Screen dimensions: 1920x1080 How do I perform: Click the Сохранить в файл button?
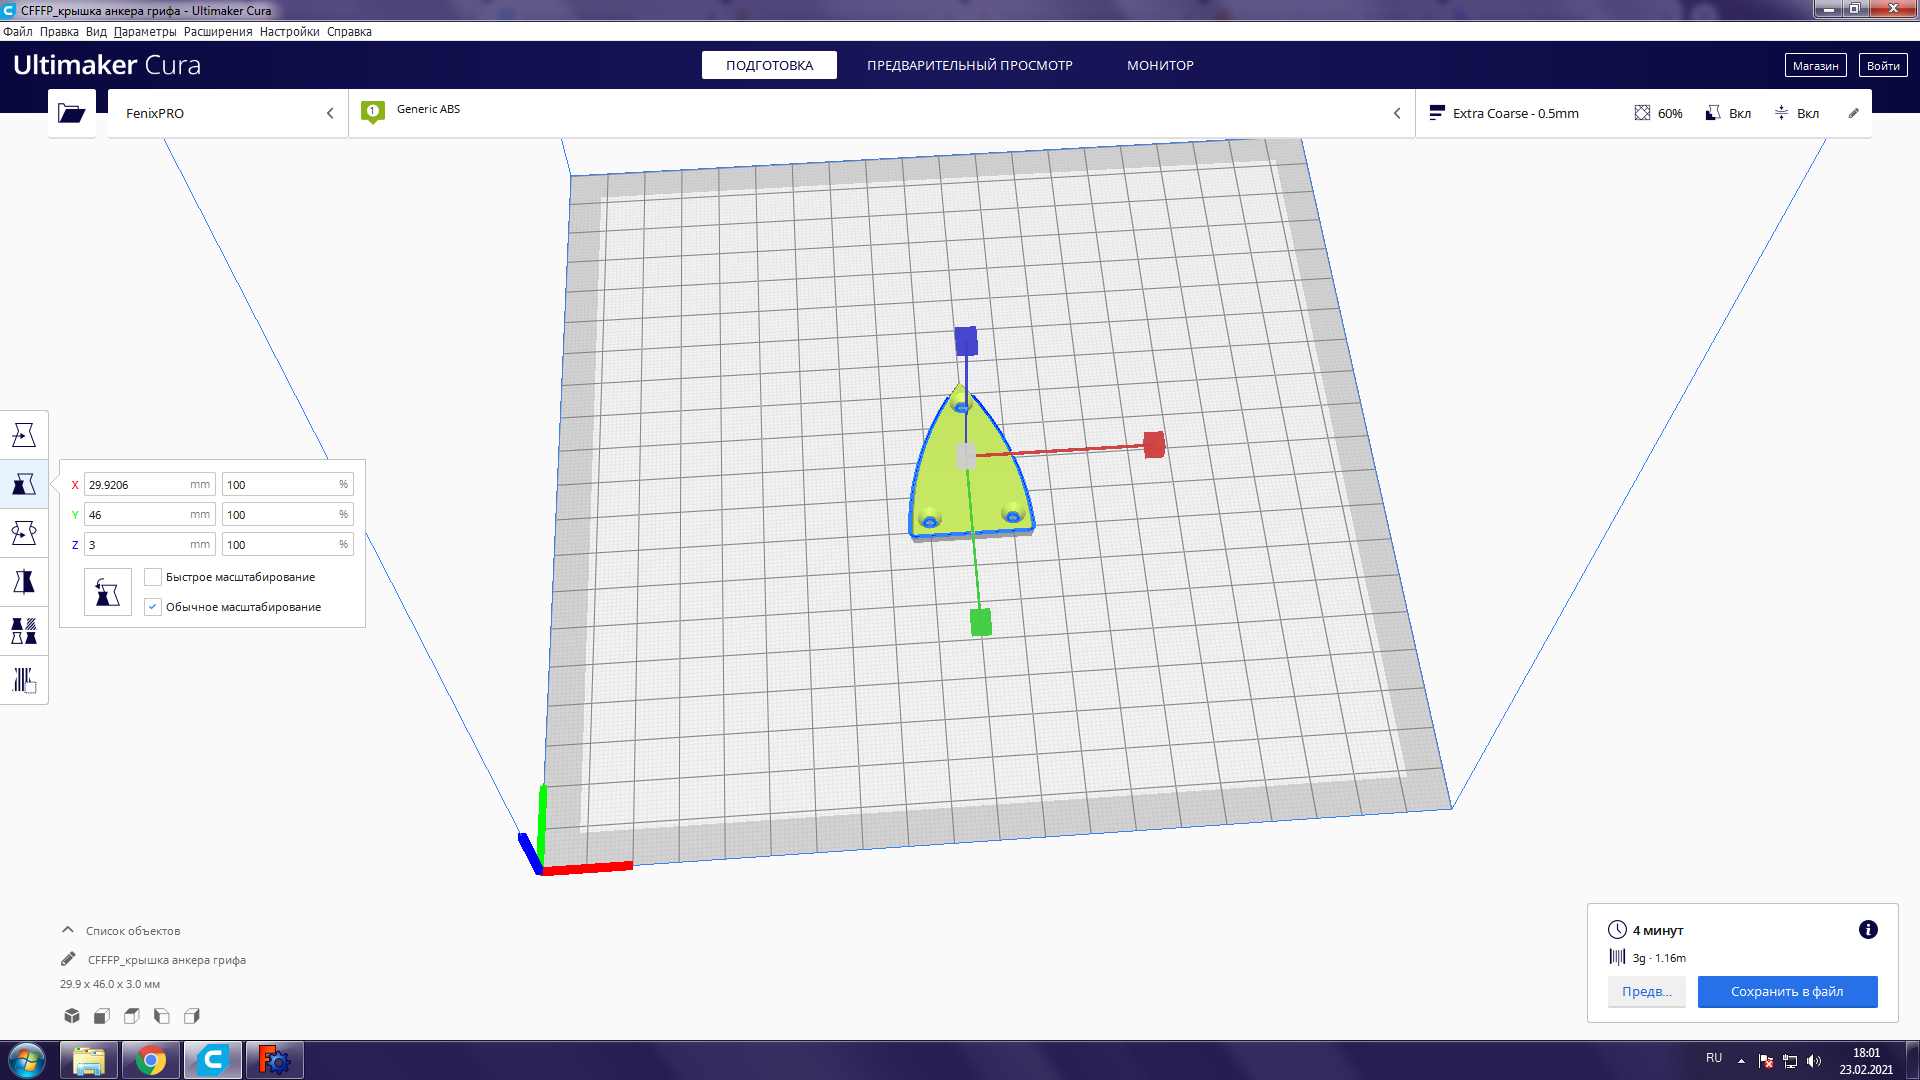point(1786,992)
